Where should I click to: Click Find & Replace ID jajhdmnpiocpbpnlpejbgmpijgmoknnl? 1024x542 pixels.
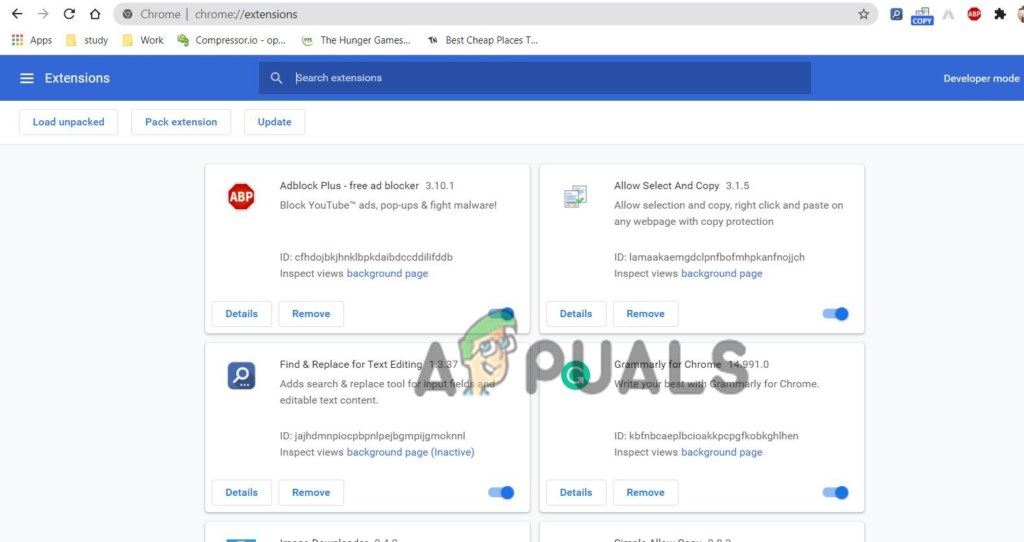373,436
